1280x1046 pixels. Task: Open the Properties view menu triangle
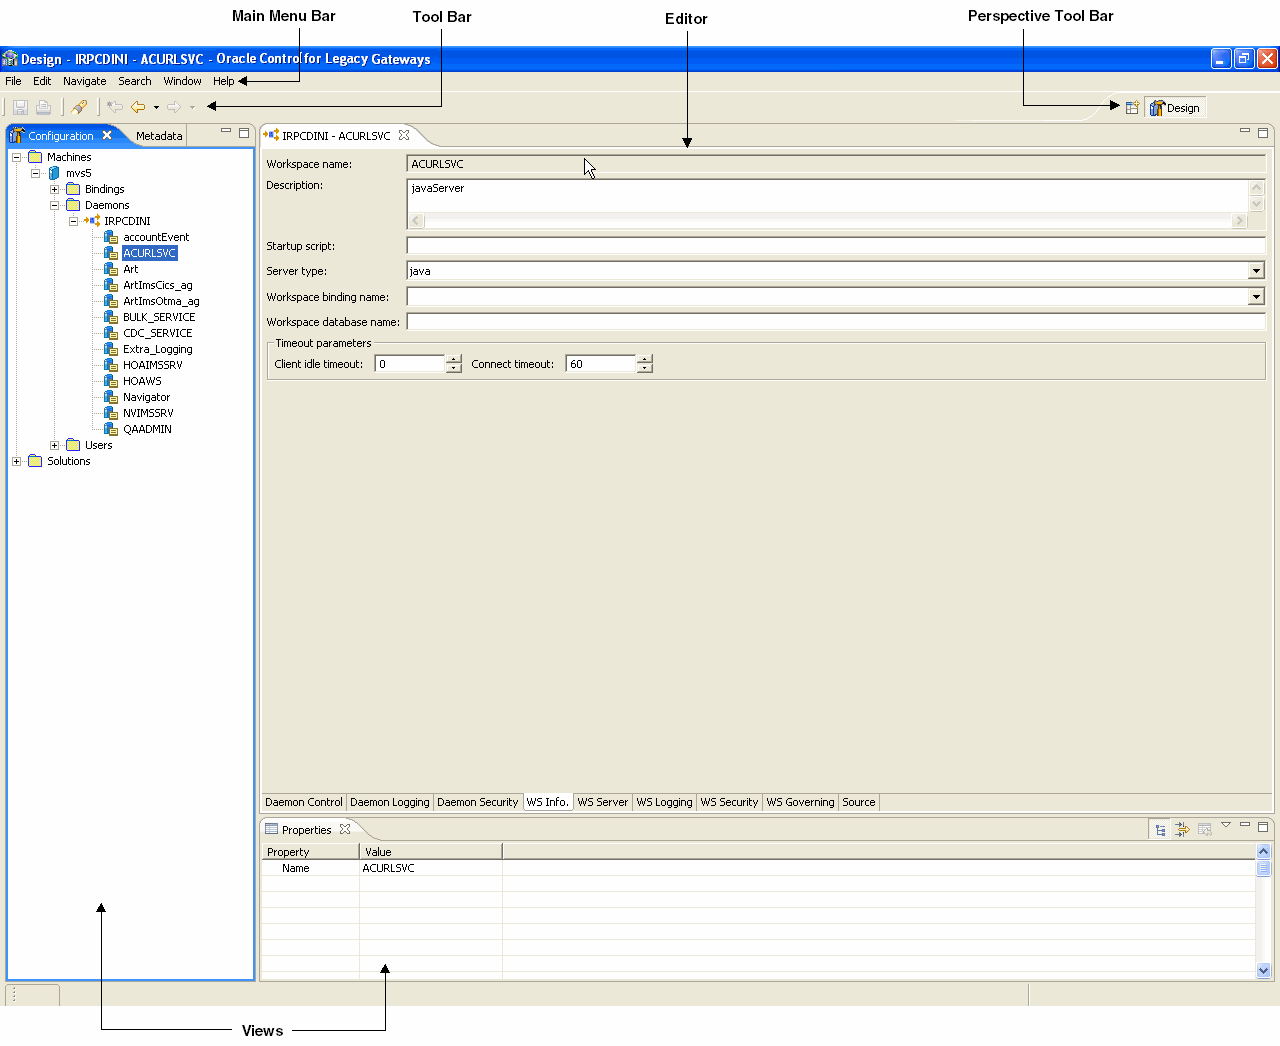click(x=1225, y=825)
